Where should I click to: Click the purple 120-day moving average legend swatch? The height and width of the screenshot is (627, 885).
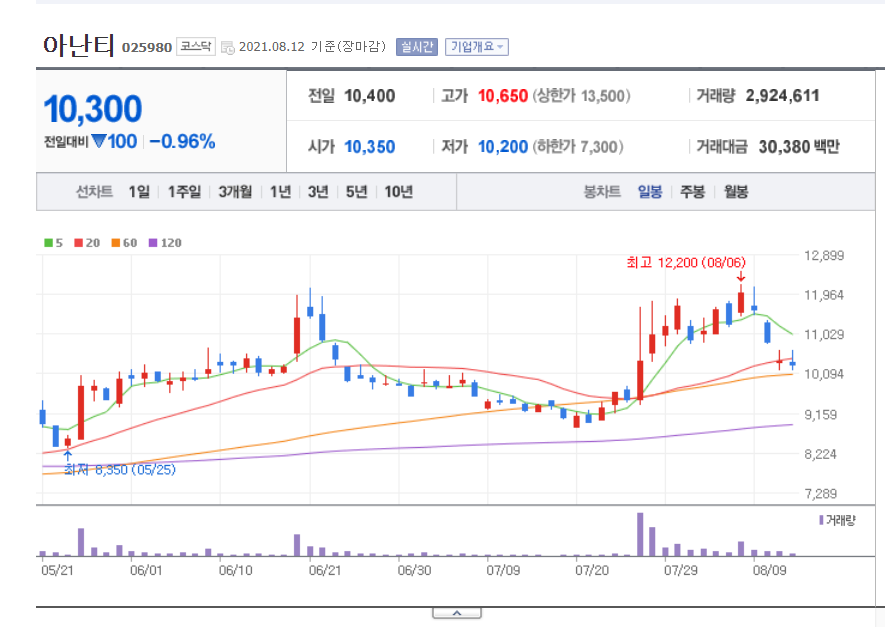pyautogui.click(x=153, y=243)
